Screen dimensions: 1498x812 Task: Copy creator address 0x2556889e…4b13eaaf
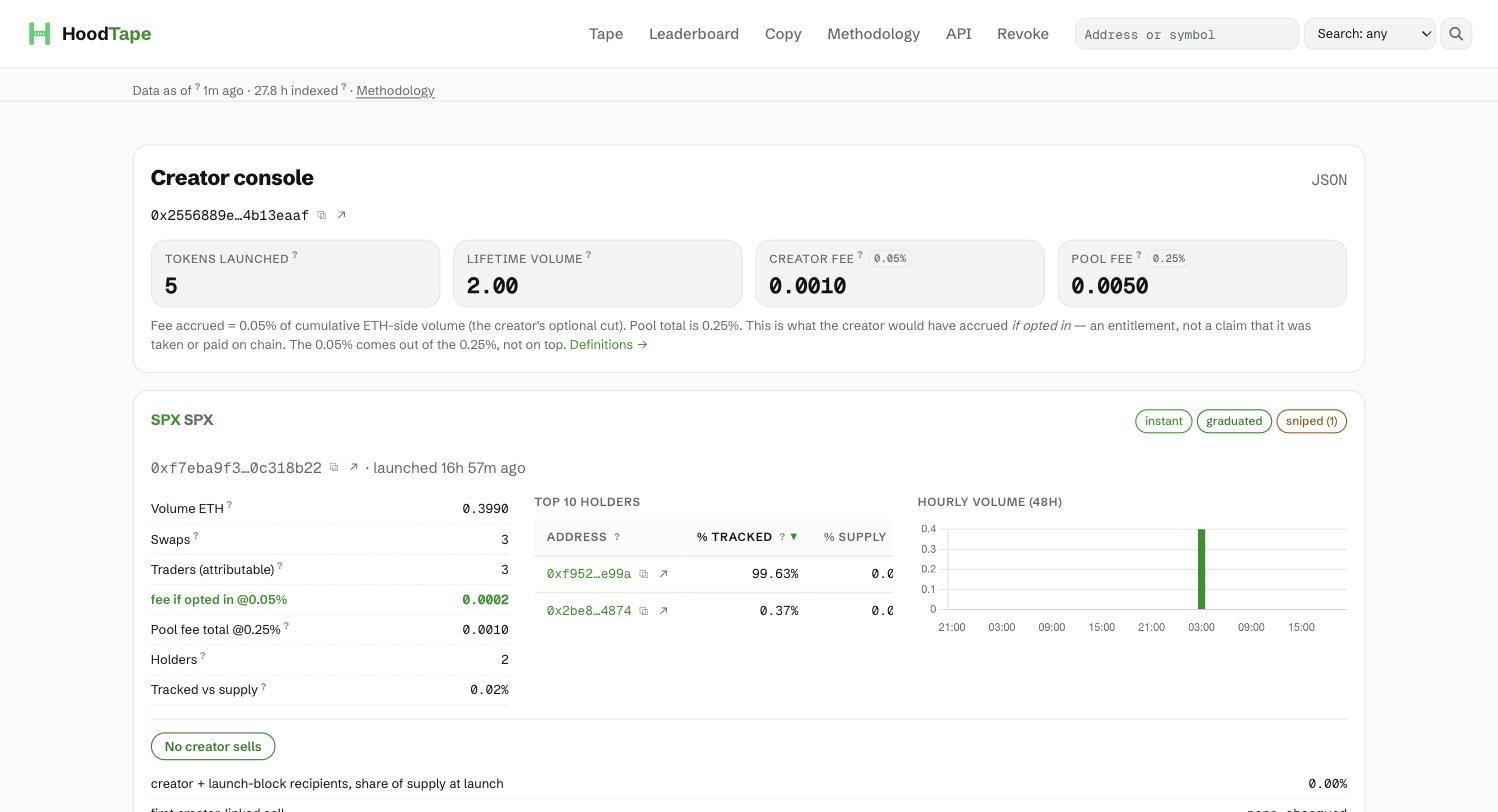(x=322, y=215)
